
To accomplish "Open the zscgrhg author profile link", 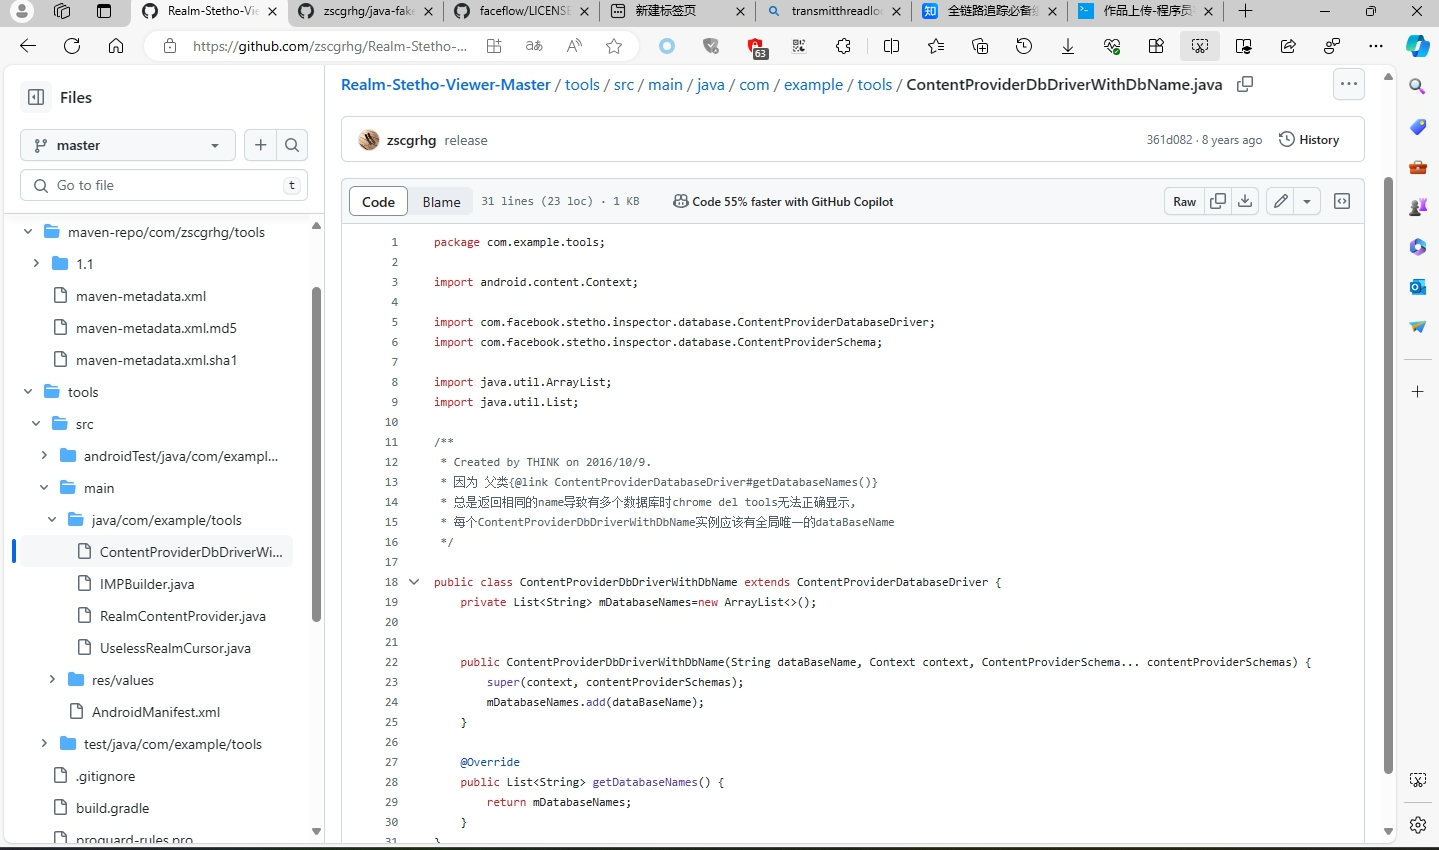I will tap(411, 140).
